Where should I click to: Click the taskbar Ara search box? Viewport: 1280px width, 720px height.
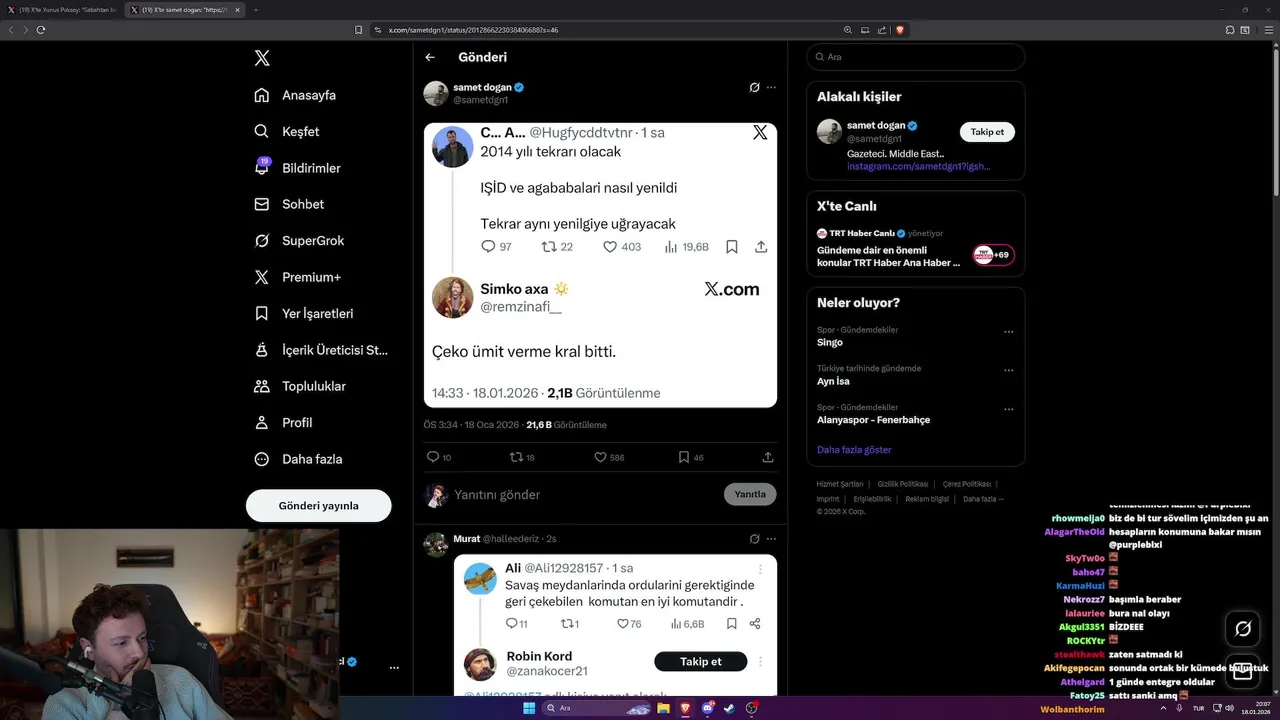pyautogui.click(x=595, y=708)
